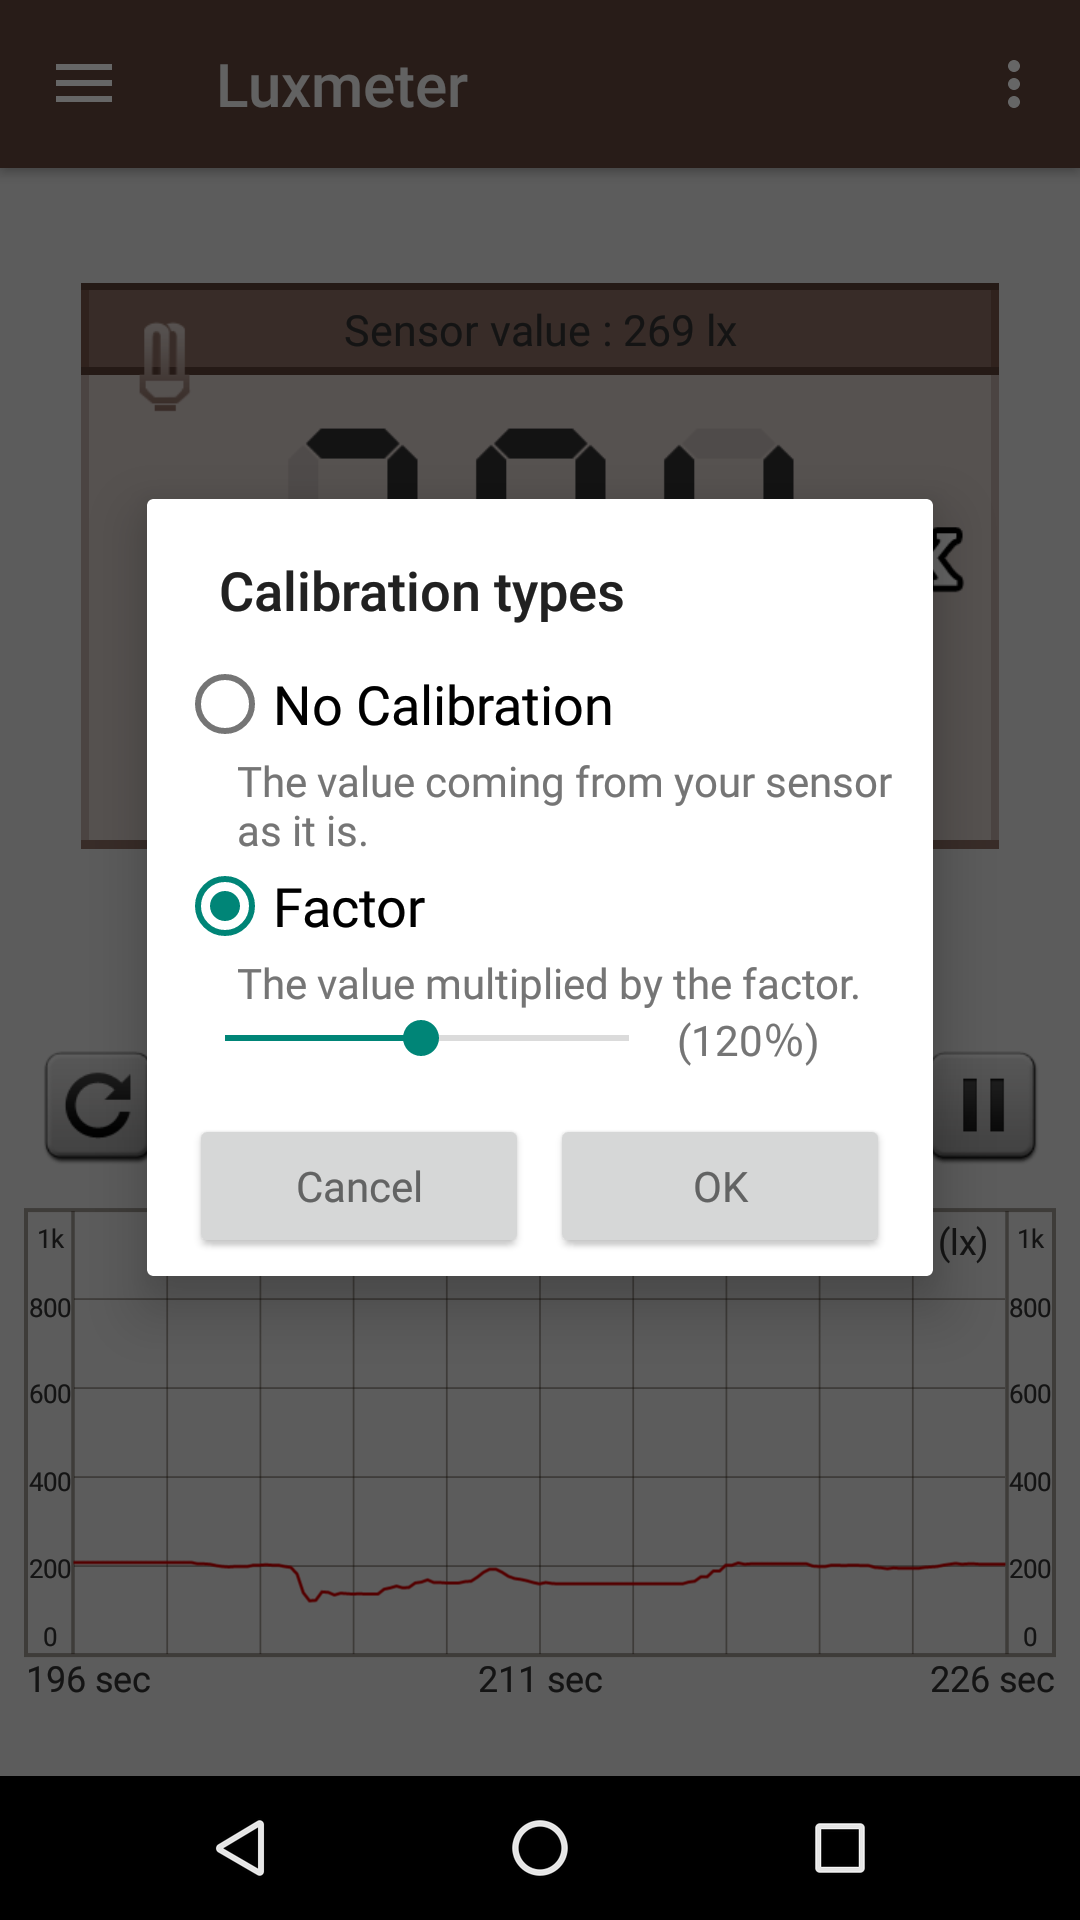Tap the Android back navigation icon

pyautogui.click(x=243, y=1849)
